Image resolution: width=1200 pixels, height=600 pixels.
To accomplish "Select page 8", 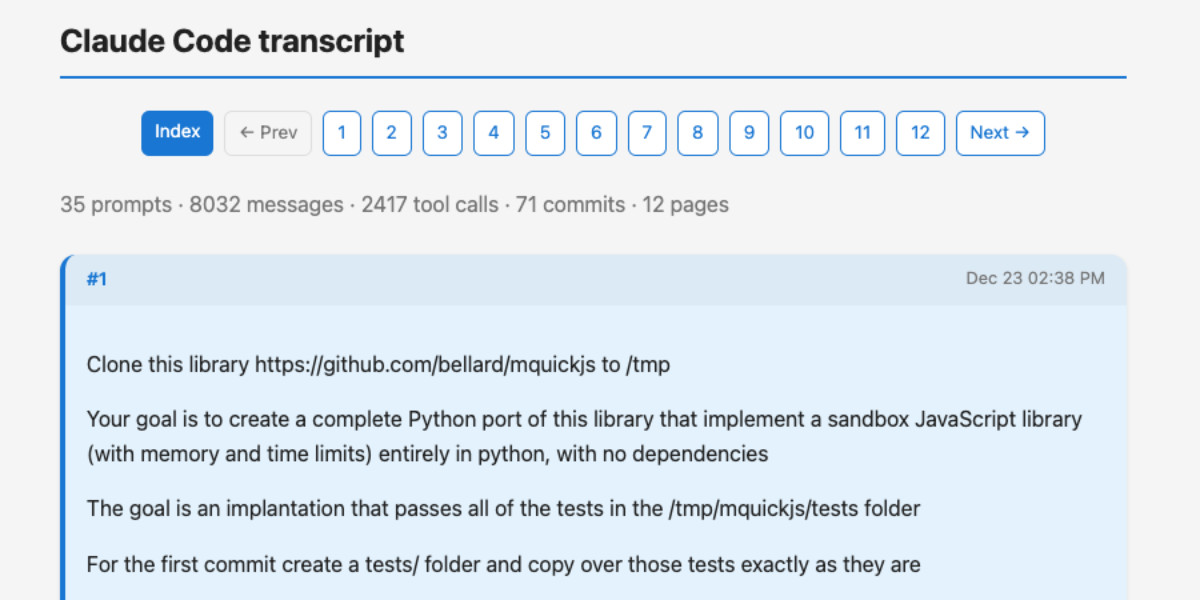I will [x=697, y=133].
